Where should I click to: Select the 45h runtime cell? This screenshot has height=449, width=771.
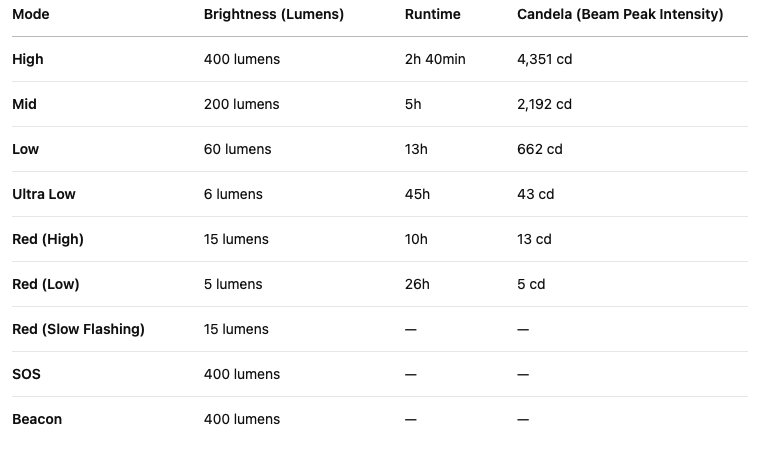417,194
